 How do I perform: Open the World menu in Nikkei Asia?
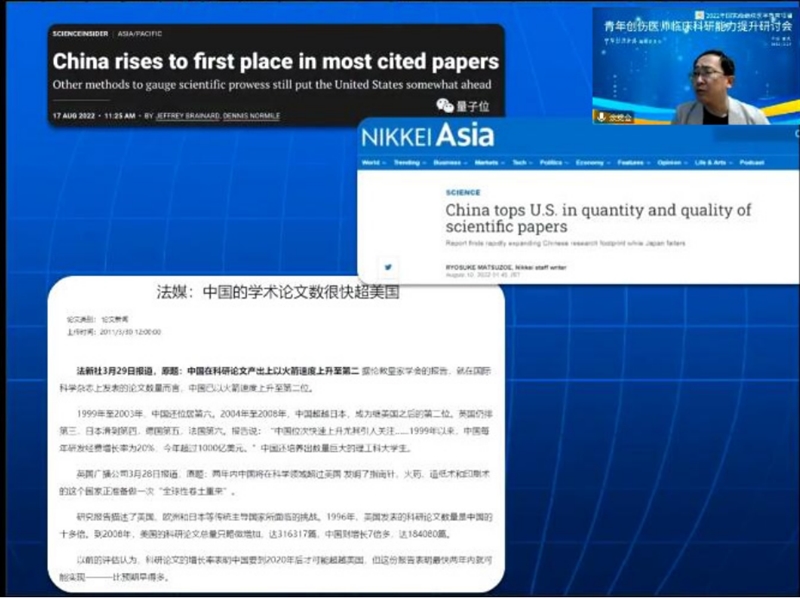click(x=372, y=163)
